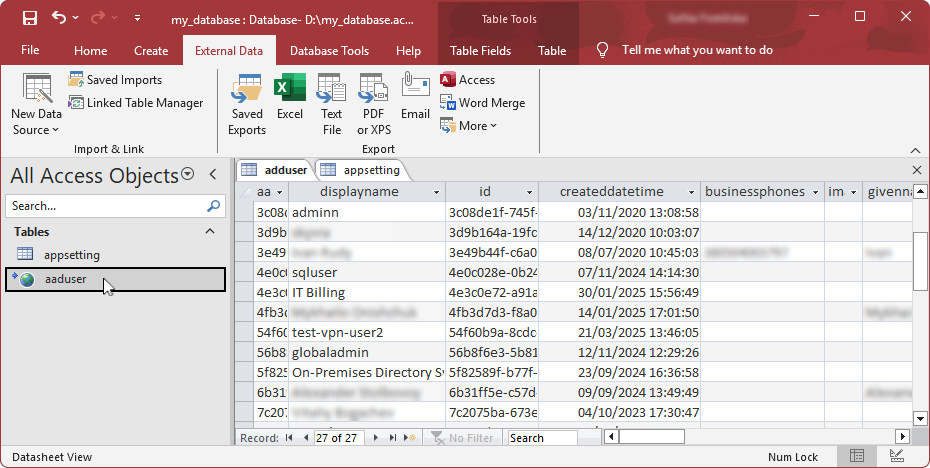Open the File menu
The image size is (930, 468).
(x=30, y=50)
